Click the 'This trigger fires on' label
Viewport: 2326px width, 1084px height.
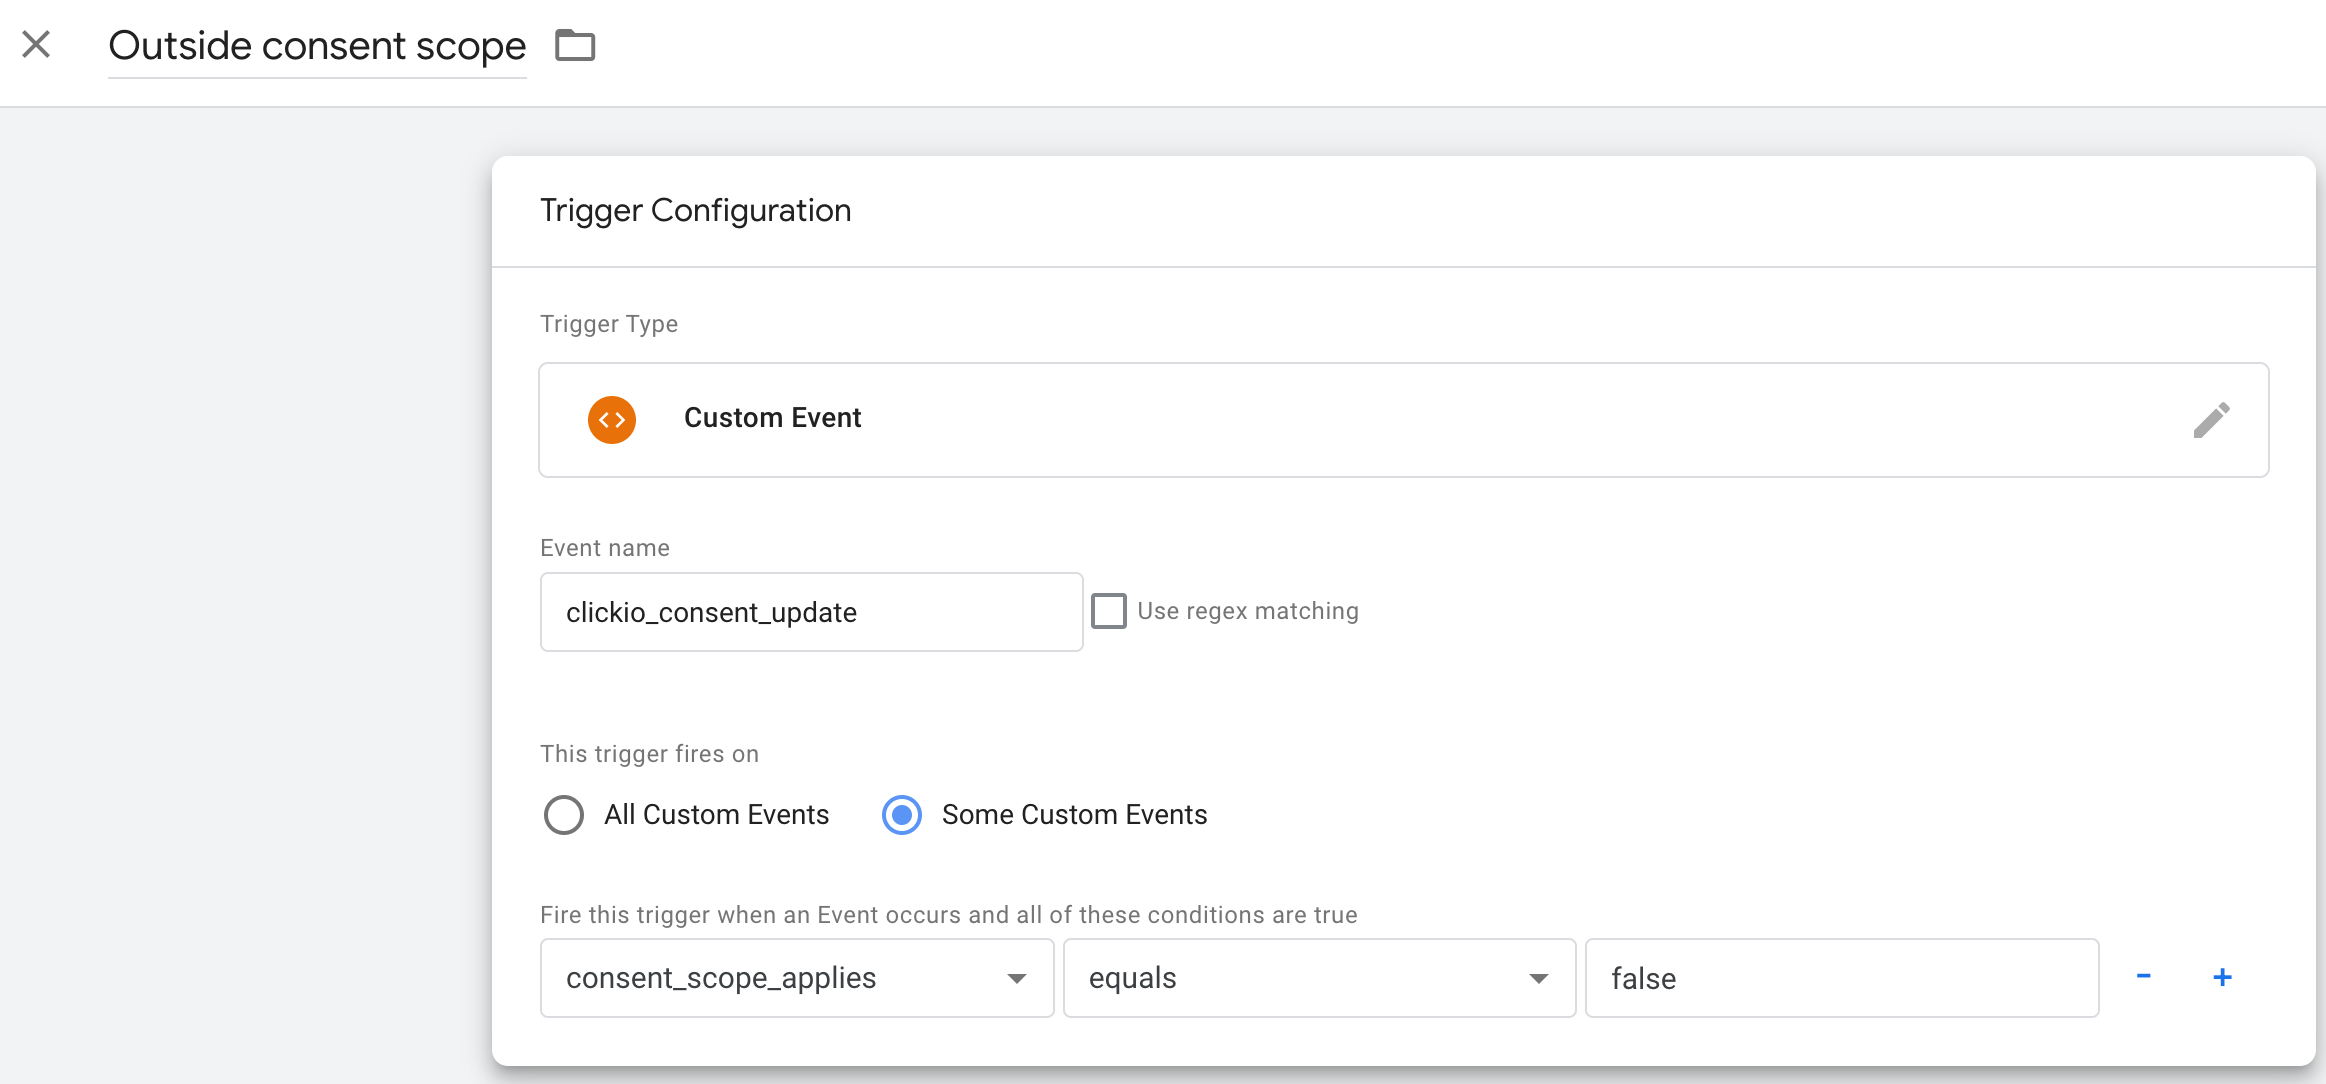coord(649,754)
